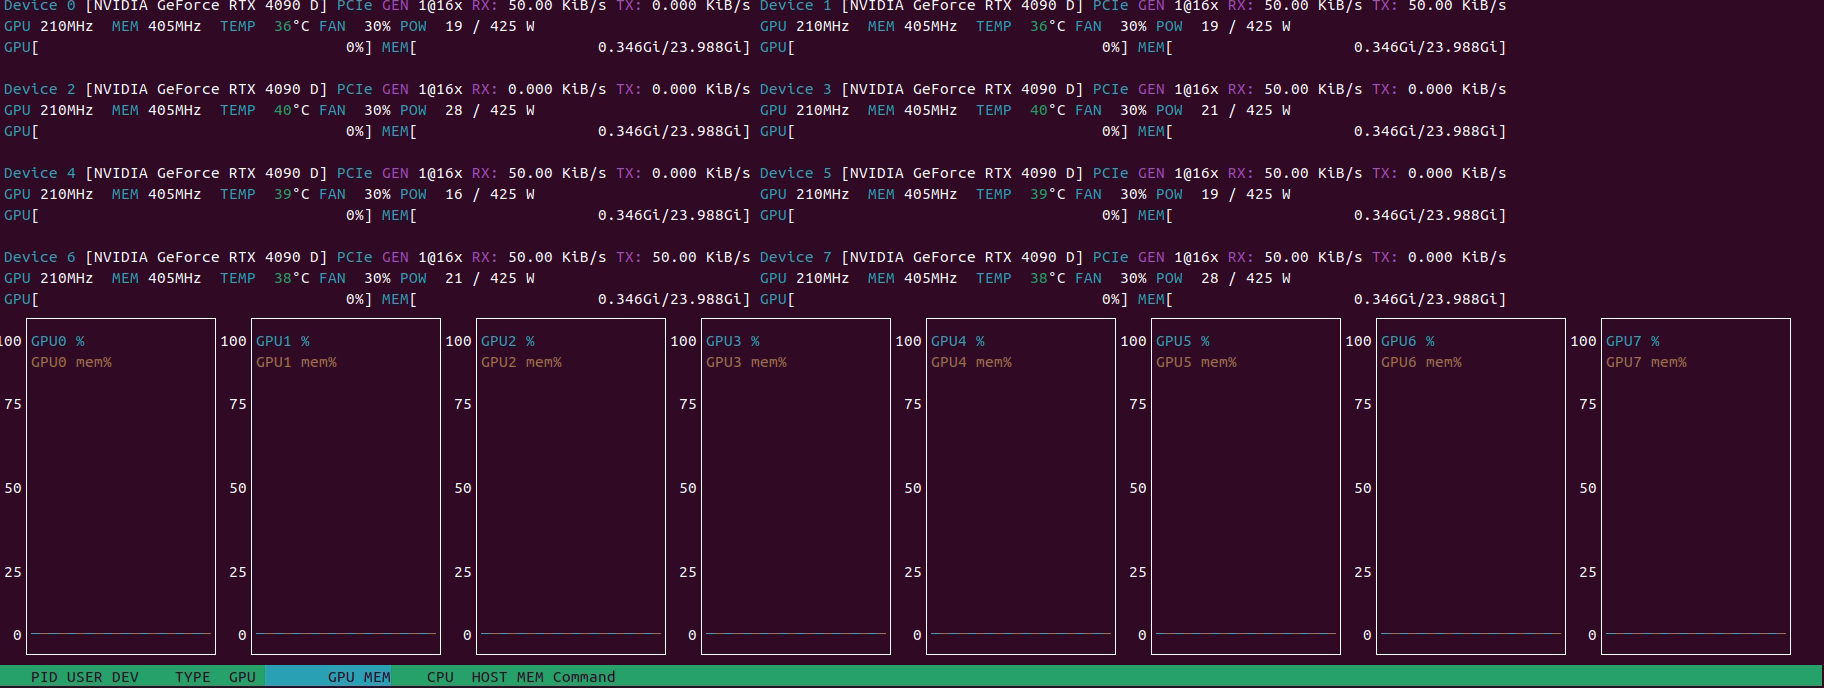Click the 'GPU3 %' chart legend
Viewport: 1824px width, 688px height.
click(x=733, y=341)
